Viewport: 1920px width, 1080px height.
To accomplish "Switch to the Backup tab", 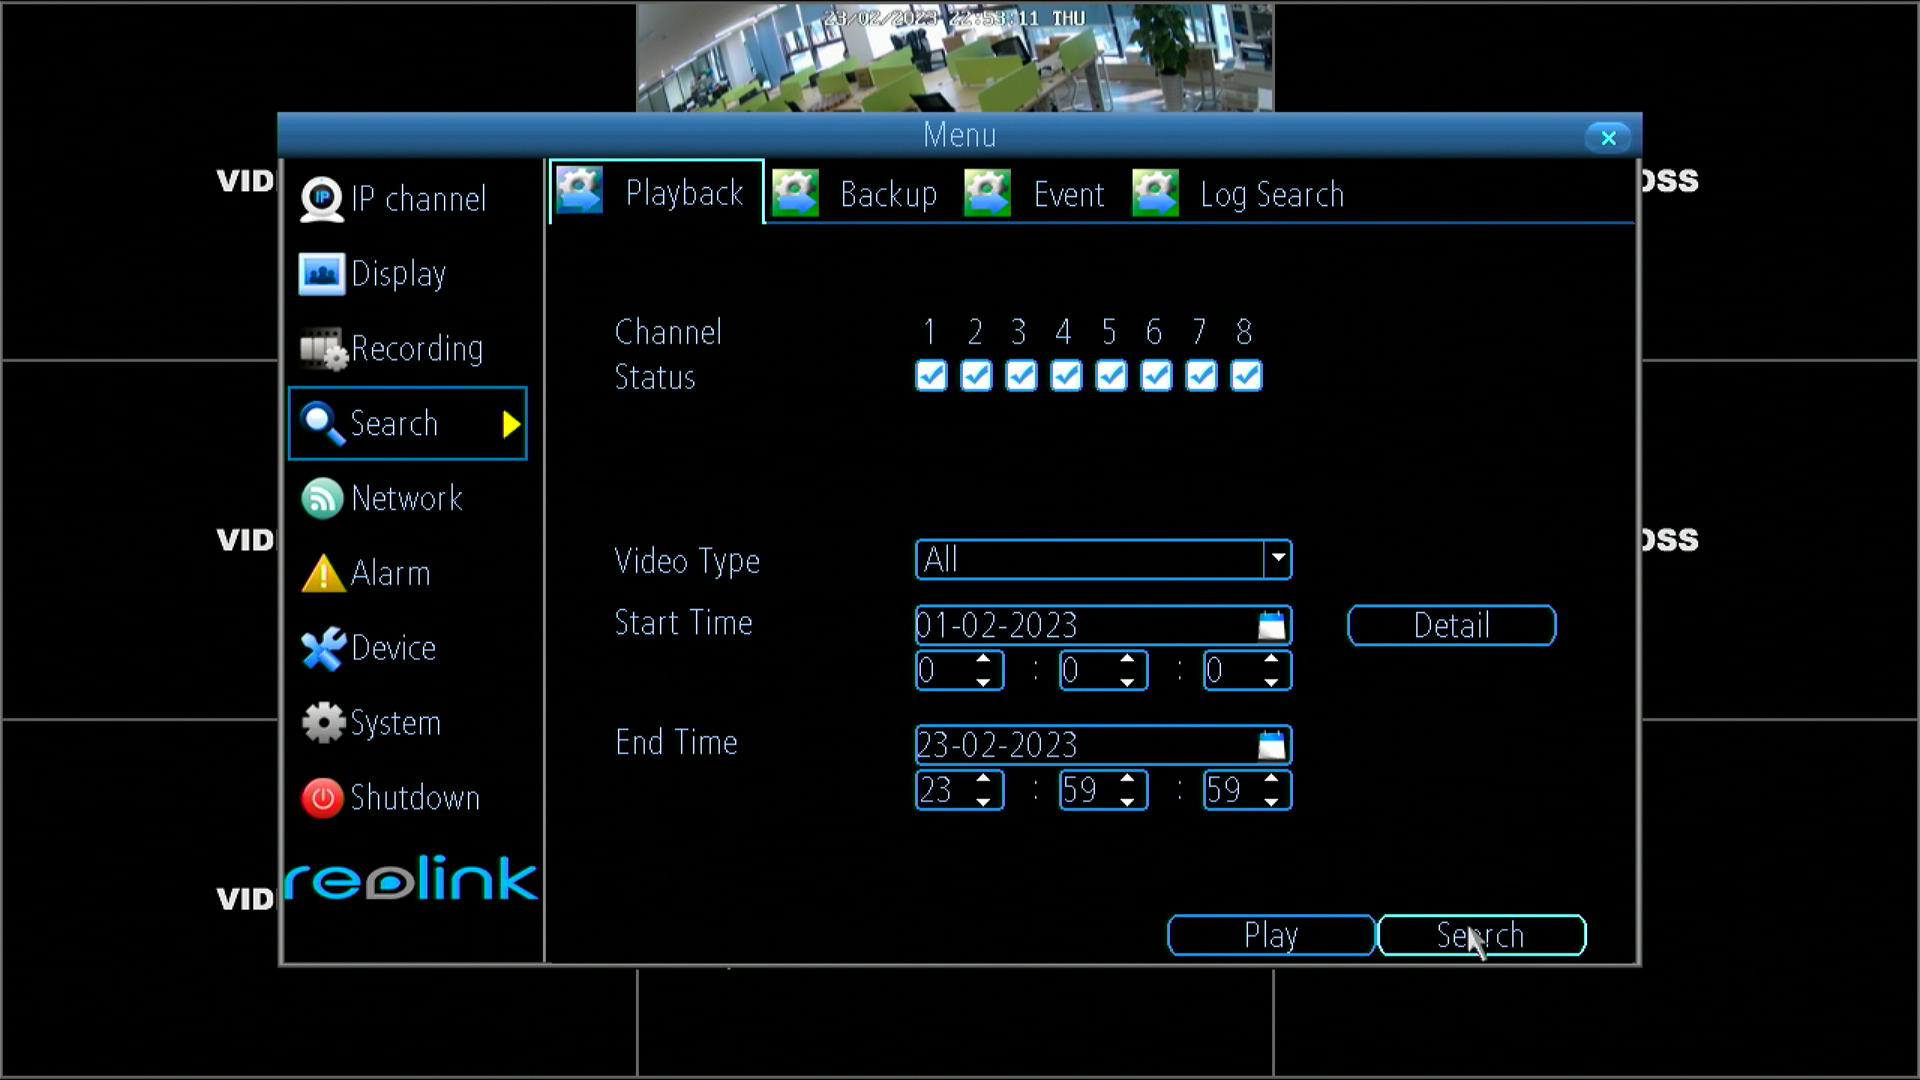I will click(888, 193).
